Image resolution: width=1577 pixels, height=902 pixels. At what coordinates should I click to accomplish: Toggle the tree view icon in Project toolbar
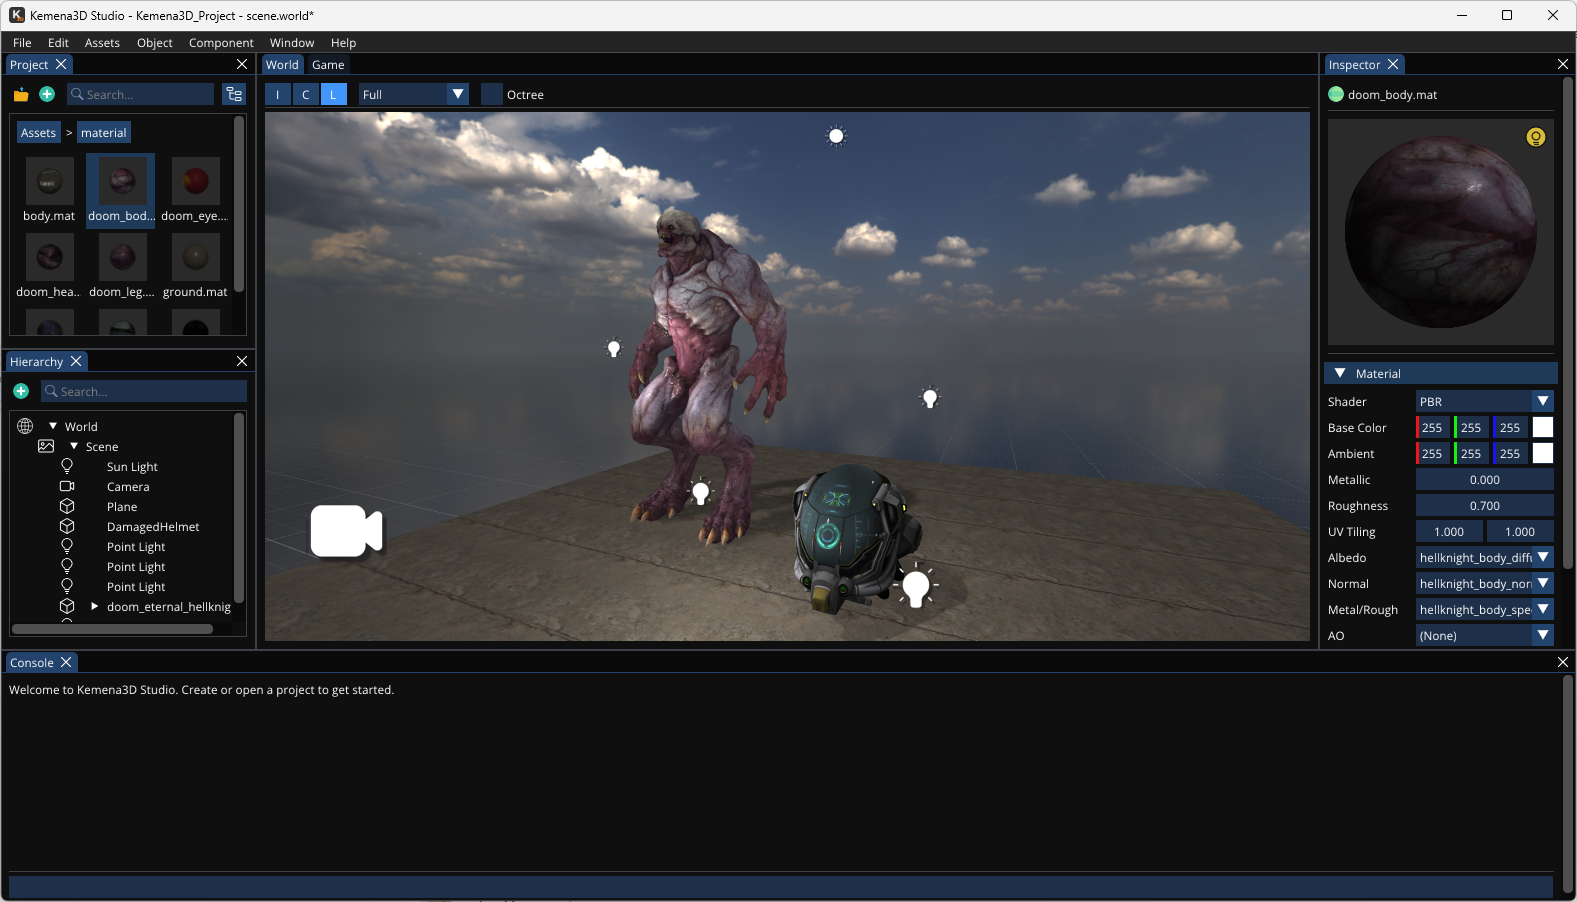[234, 94]
